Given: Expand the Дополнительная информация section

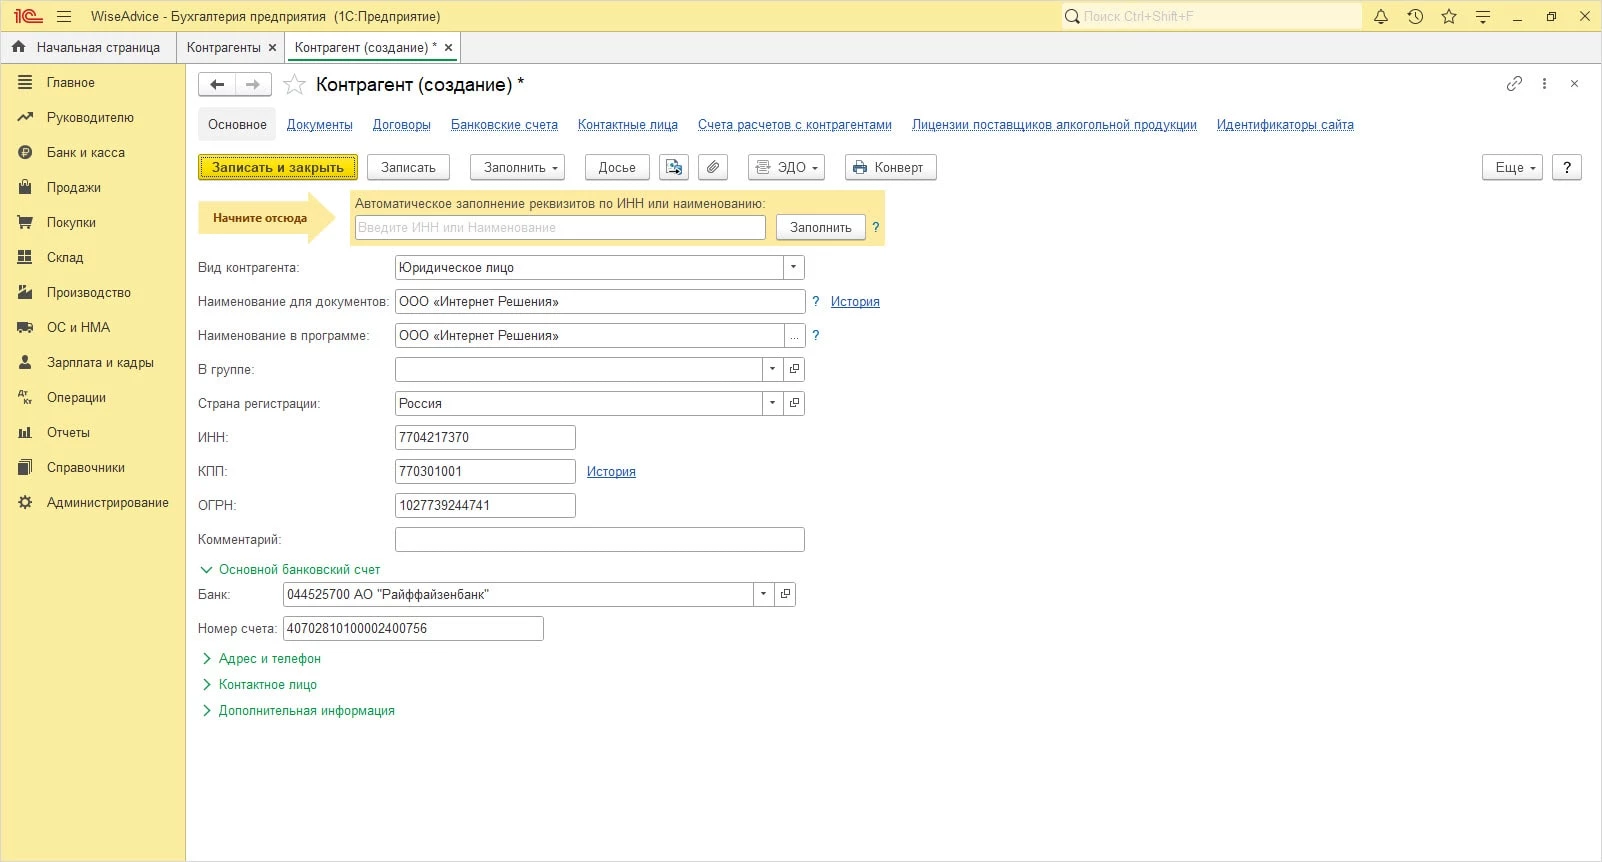Looking at the screenshot, I should 306,710.
